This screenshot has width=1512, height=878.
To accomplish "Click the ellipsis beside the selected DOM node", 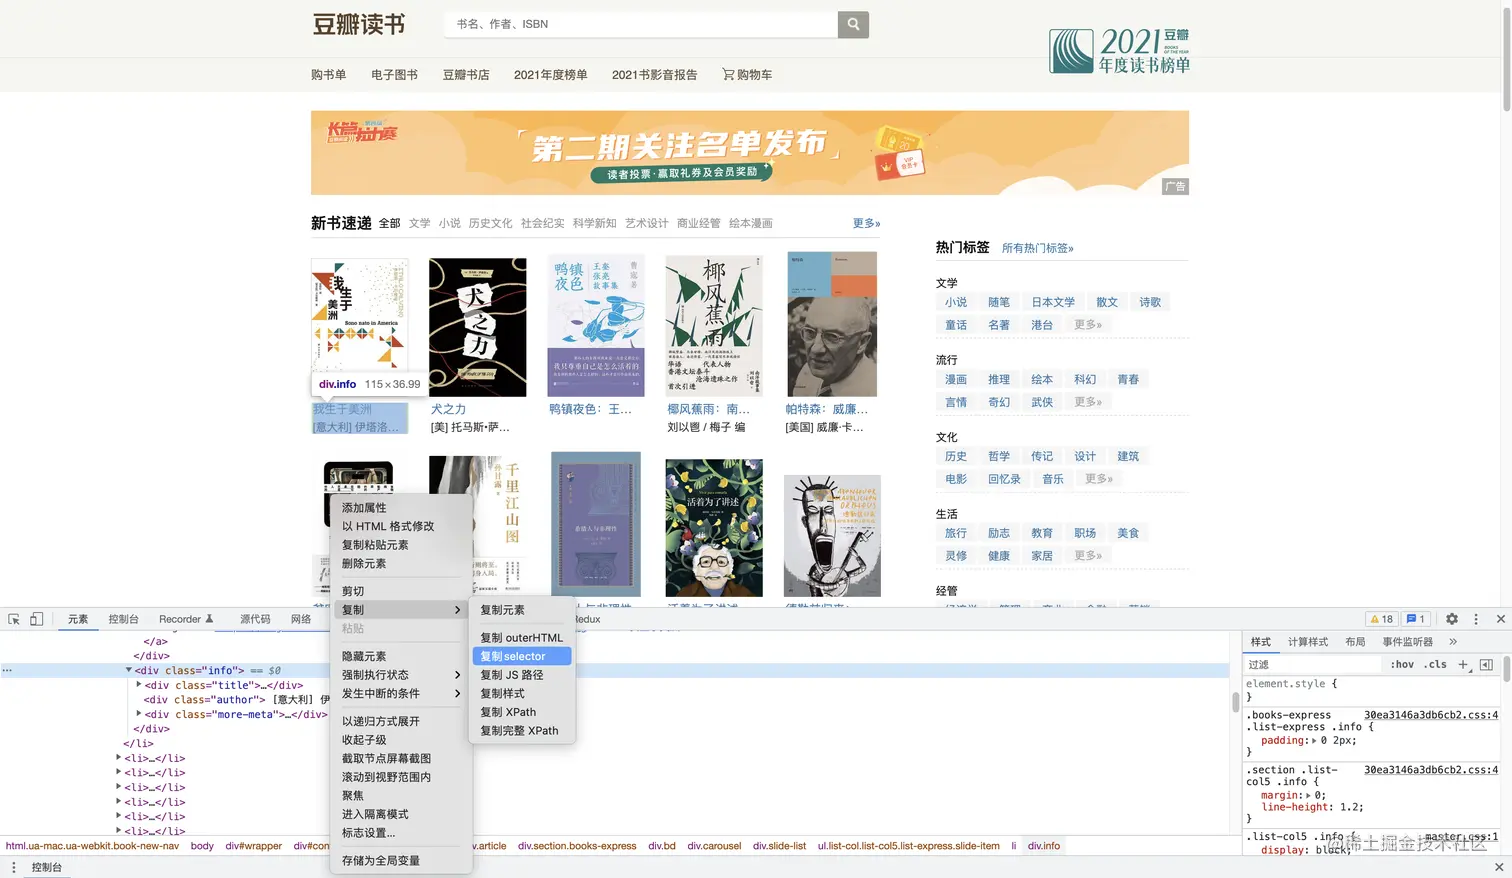I will click(x=7, y=670).
